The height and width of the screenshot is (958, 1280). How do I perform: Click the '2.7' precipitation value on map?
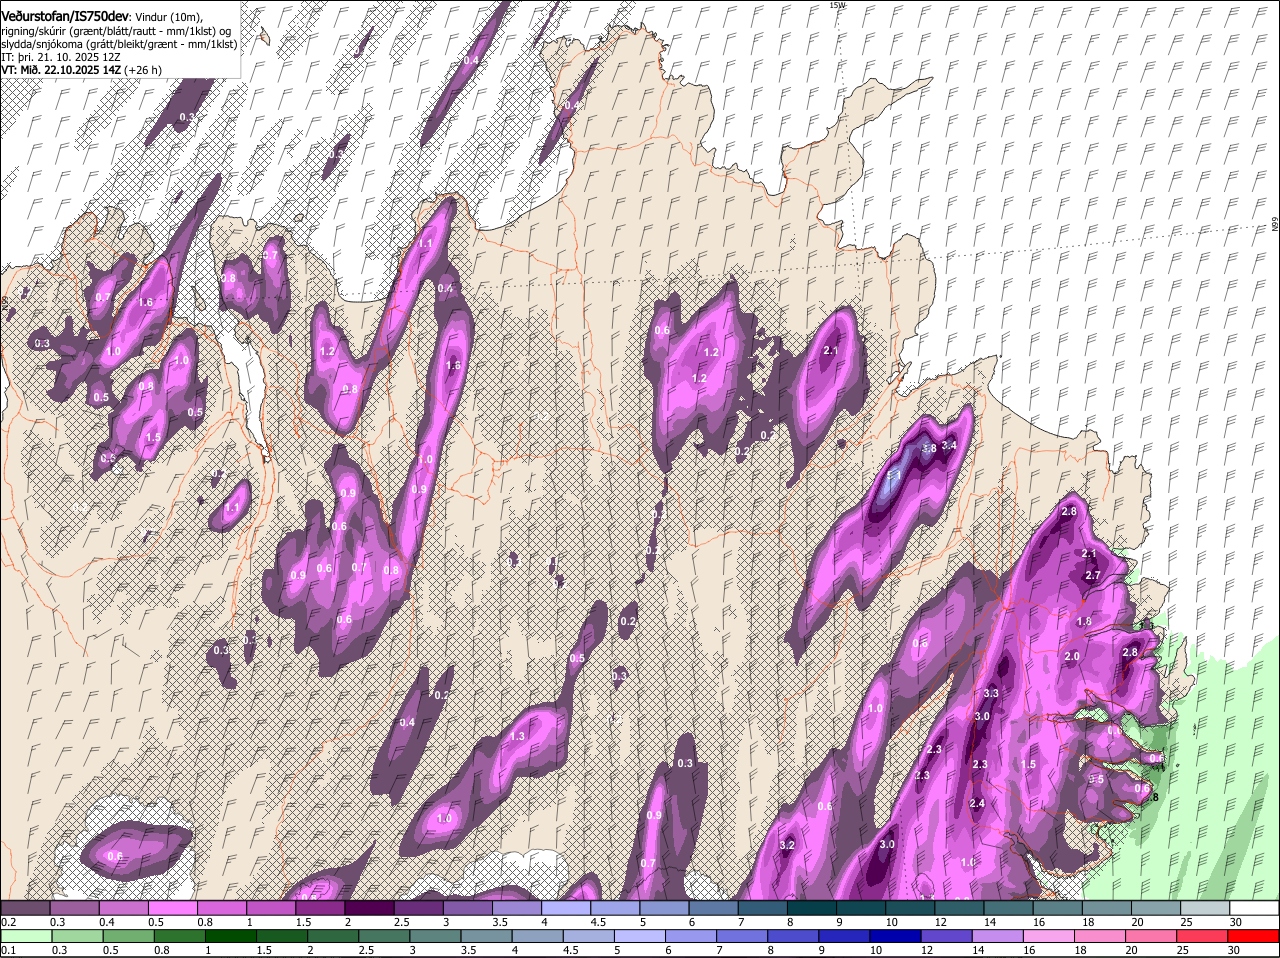click(1092, 575)
